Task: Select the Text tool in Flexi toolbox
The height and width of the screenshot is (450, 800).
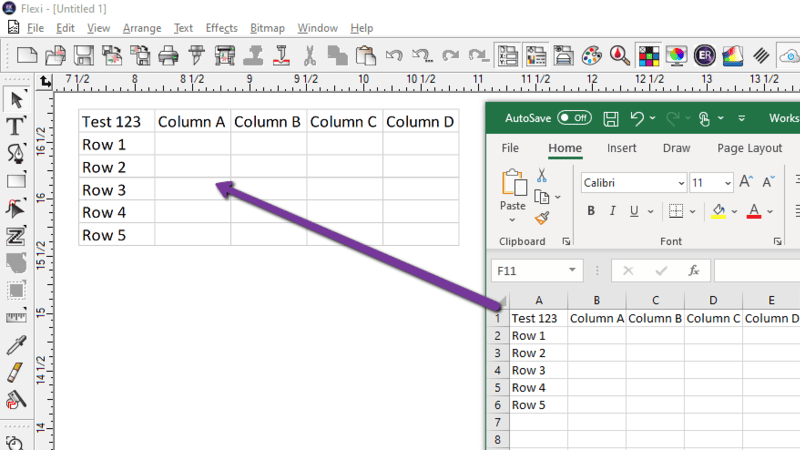Action: (x=16, y=127)
